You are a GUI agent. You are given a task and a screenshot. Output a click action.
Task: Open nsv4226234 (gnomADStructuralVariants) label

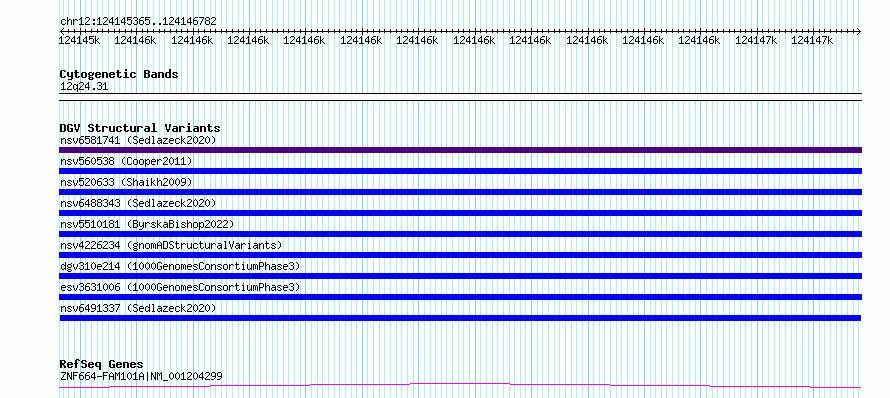171,245
